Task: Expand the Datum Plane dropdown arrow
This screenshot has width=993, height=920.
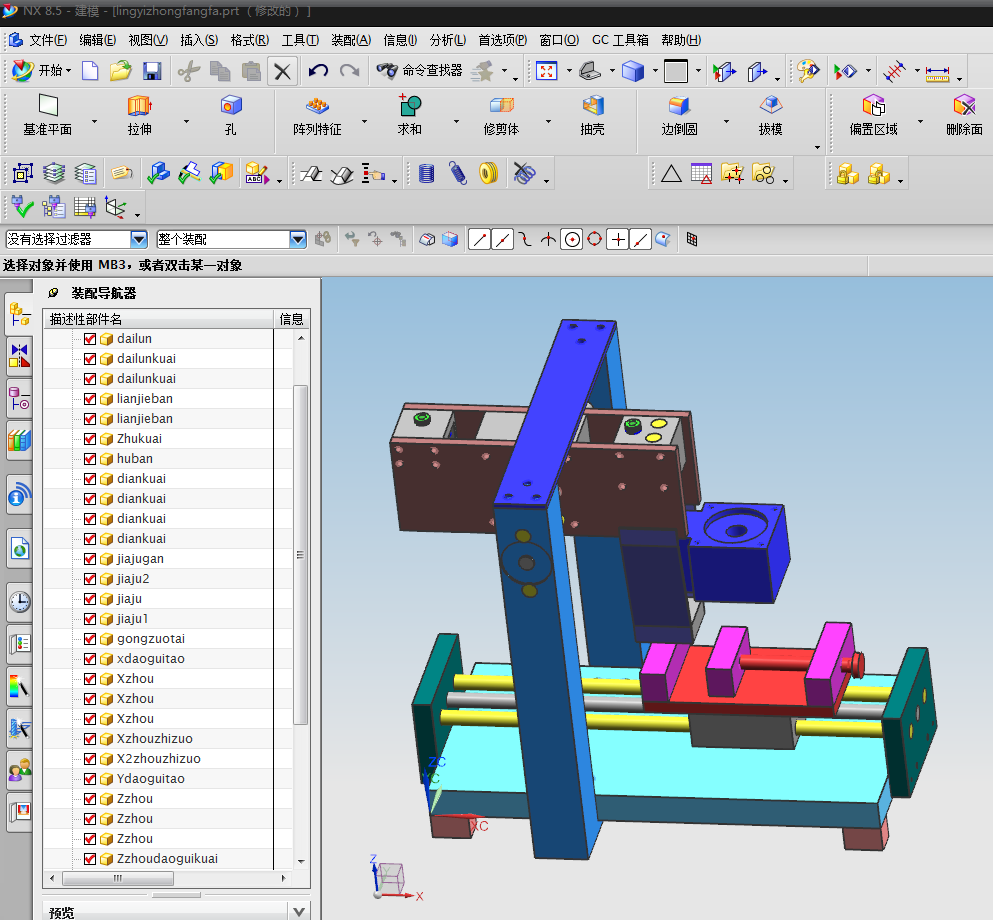Action: [94, 121]
